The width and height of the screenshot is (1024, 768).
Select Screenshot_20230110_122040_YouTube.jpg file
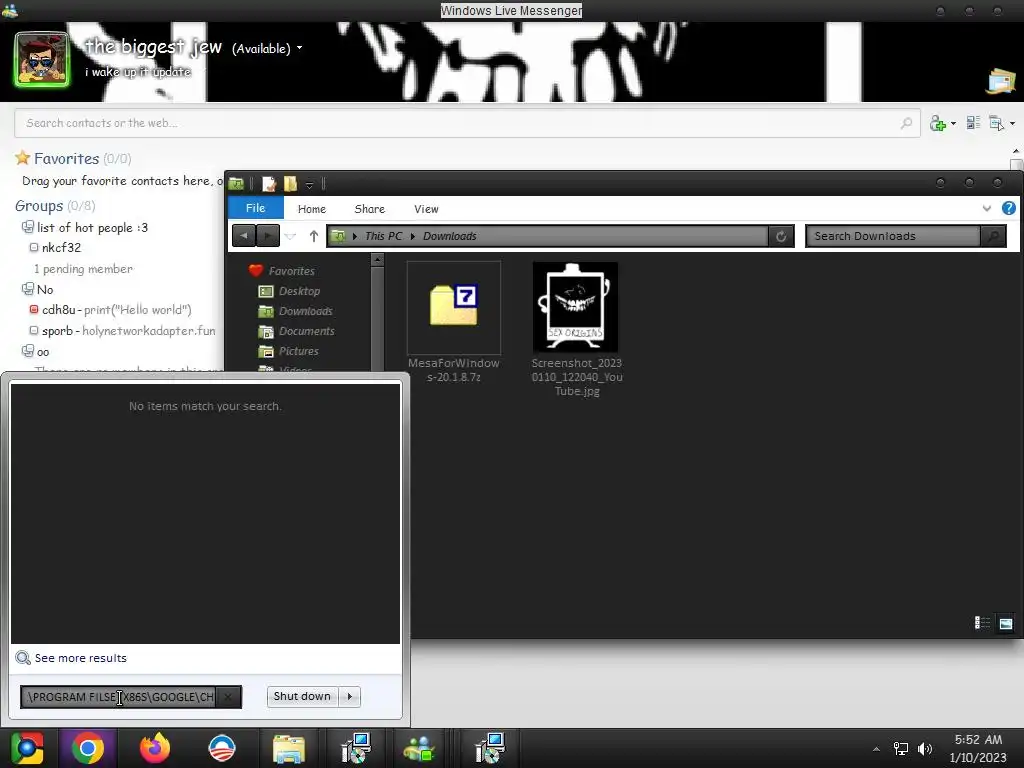coord(576,330)
